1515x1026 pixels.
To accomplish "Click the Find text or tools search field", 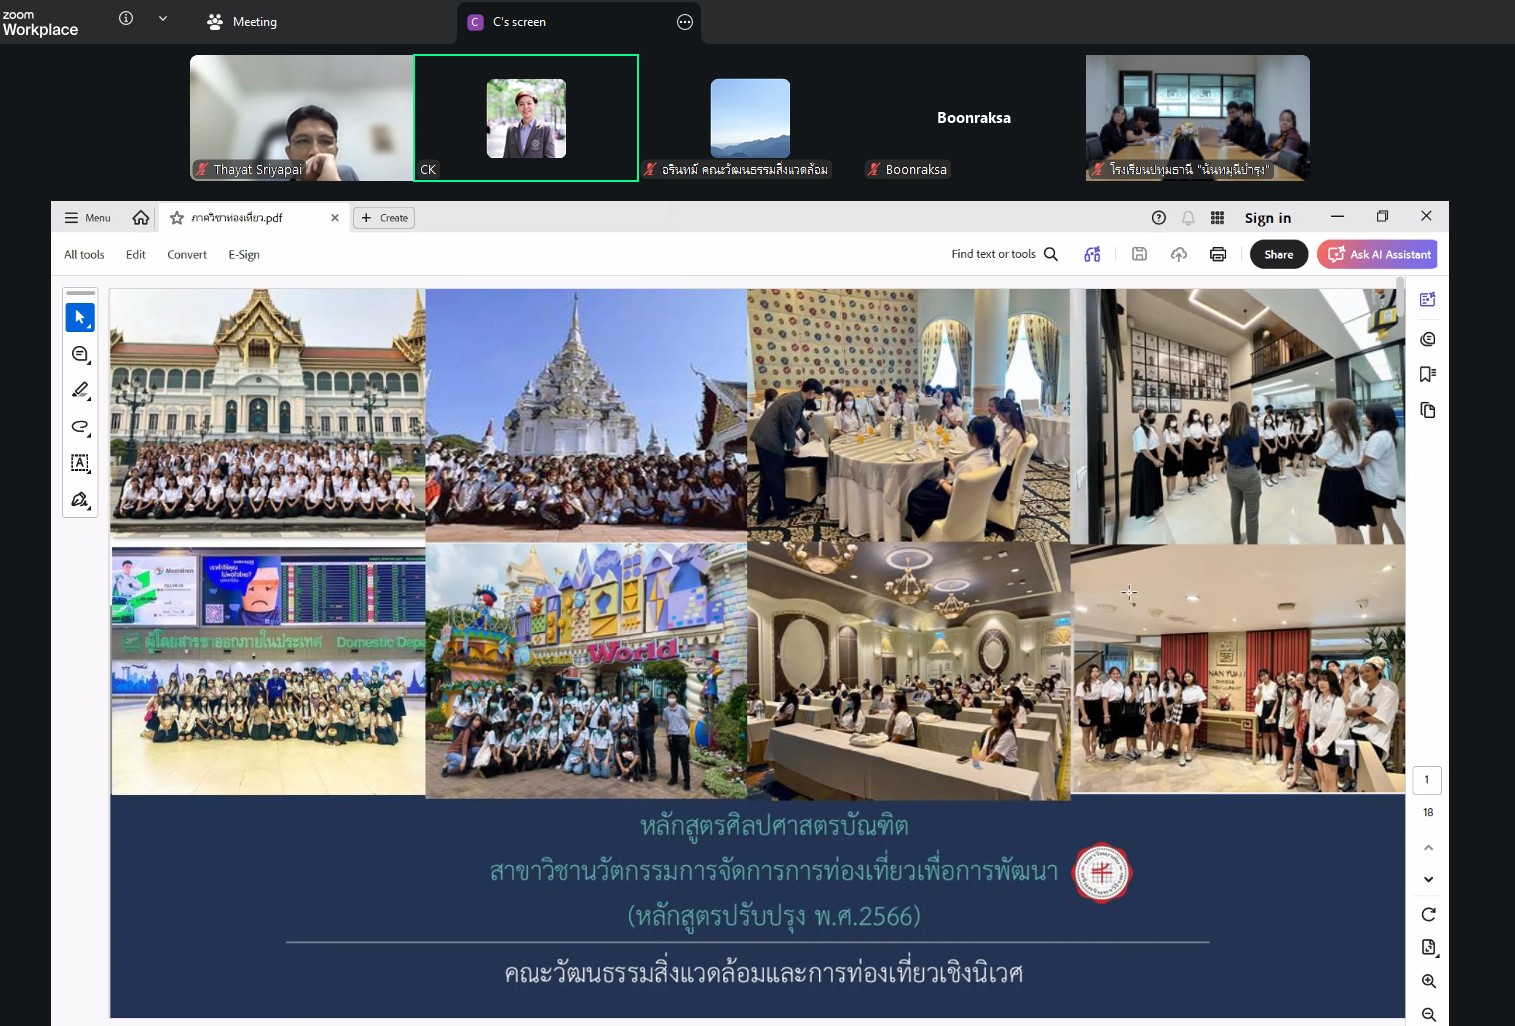I will pyautogui.click(x=1004, y=254).
